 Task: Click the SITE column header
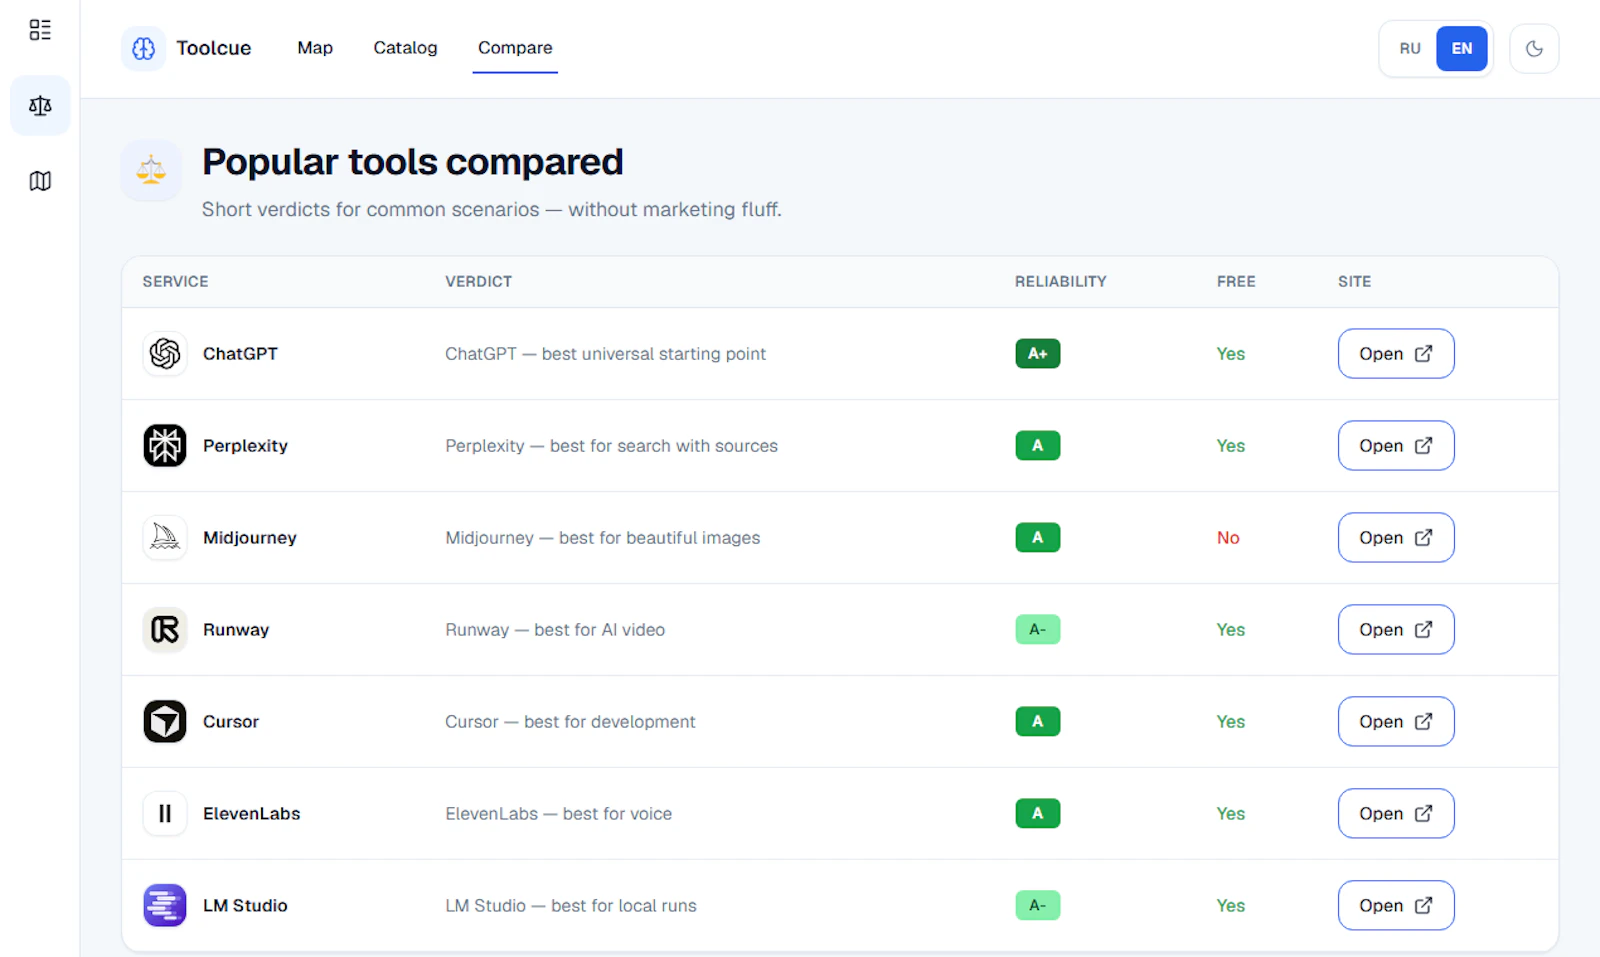[x=1354, y=281]
